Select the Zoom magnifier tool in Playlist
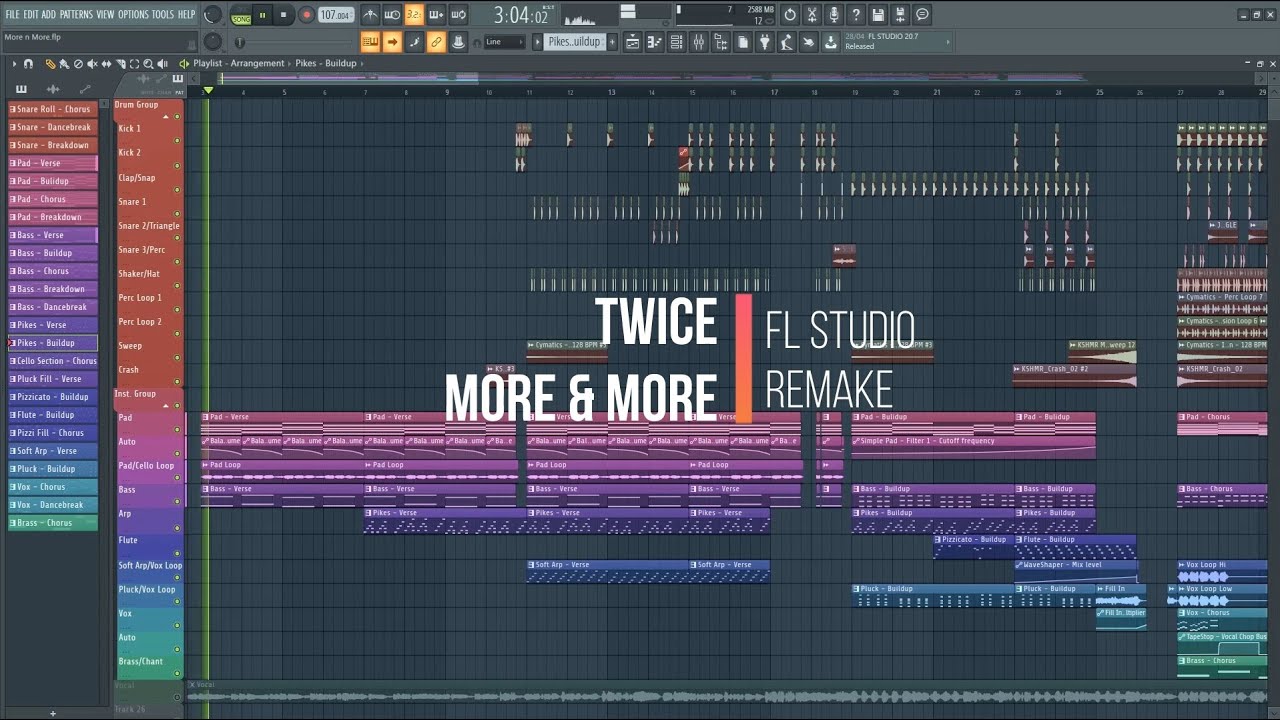This screenshot has height=720, width=1280. (148, 64)
